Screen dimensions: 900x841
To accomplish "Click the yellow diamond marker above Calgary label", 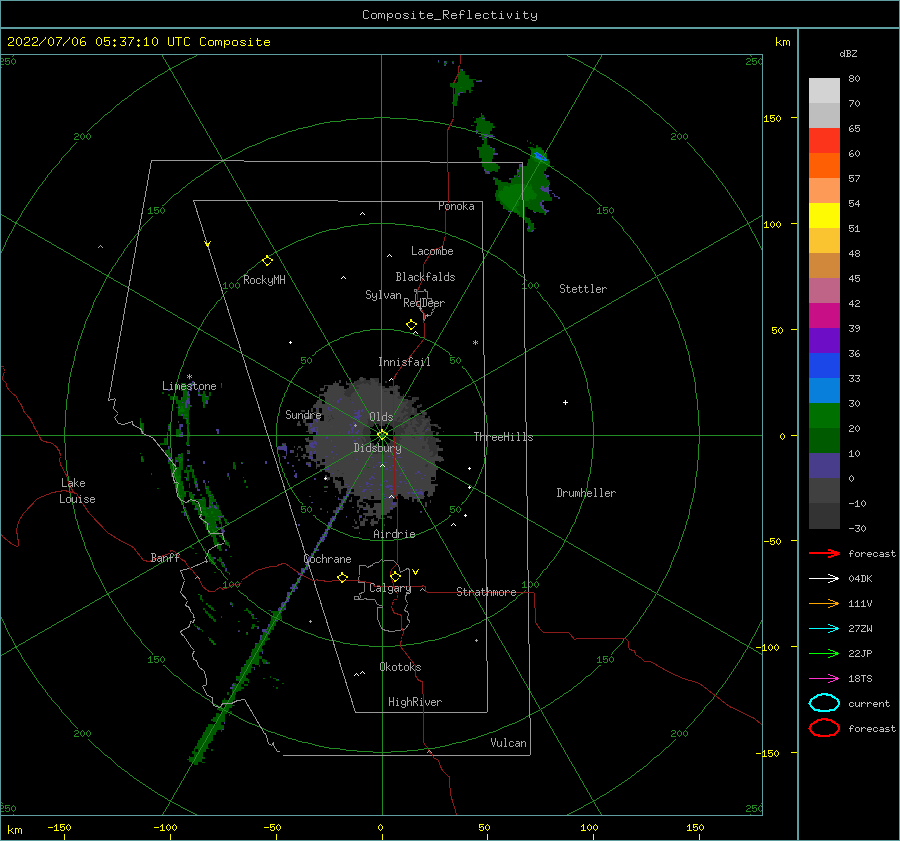I will click(x=395, y=576).
